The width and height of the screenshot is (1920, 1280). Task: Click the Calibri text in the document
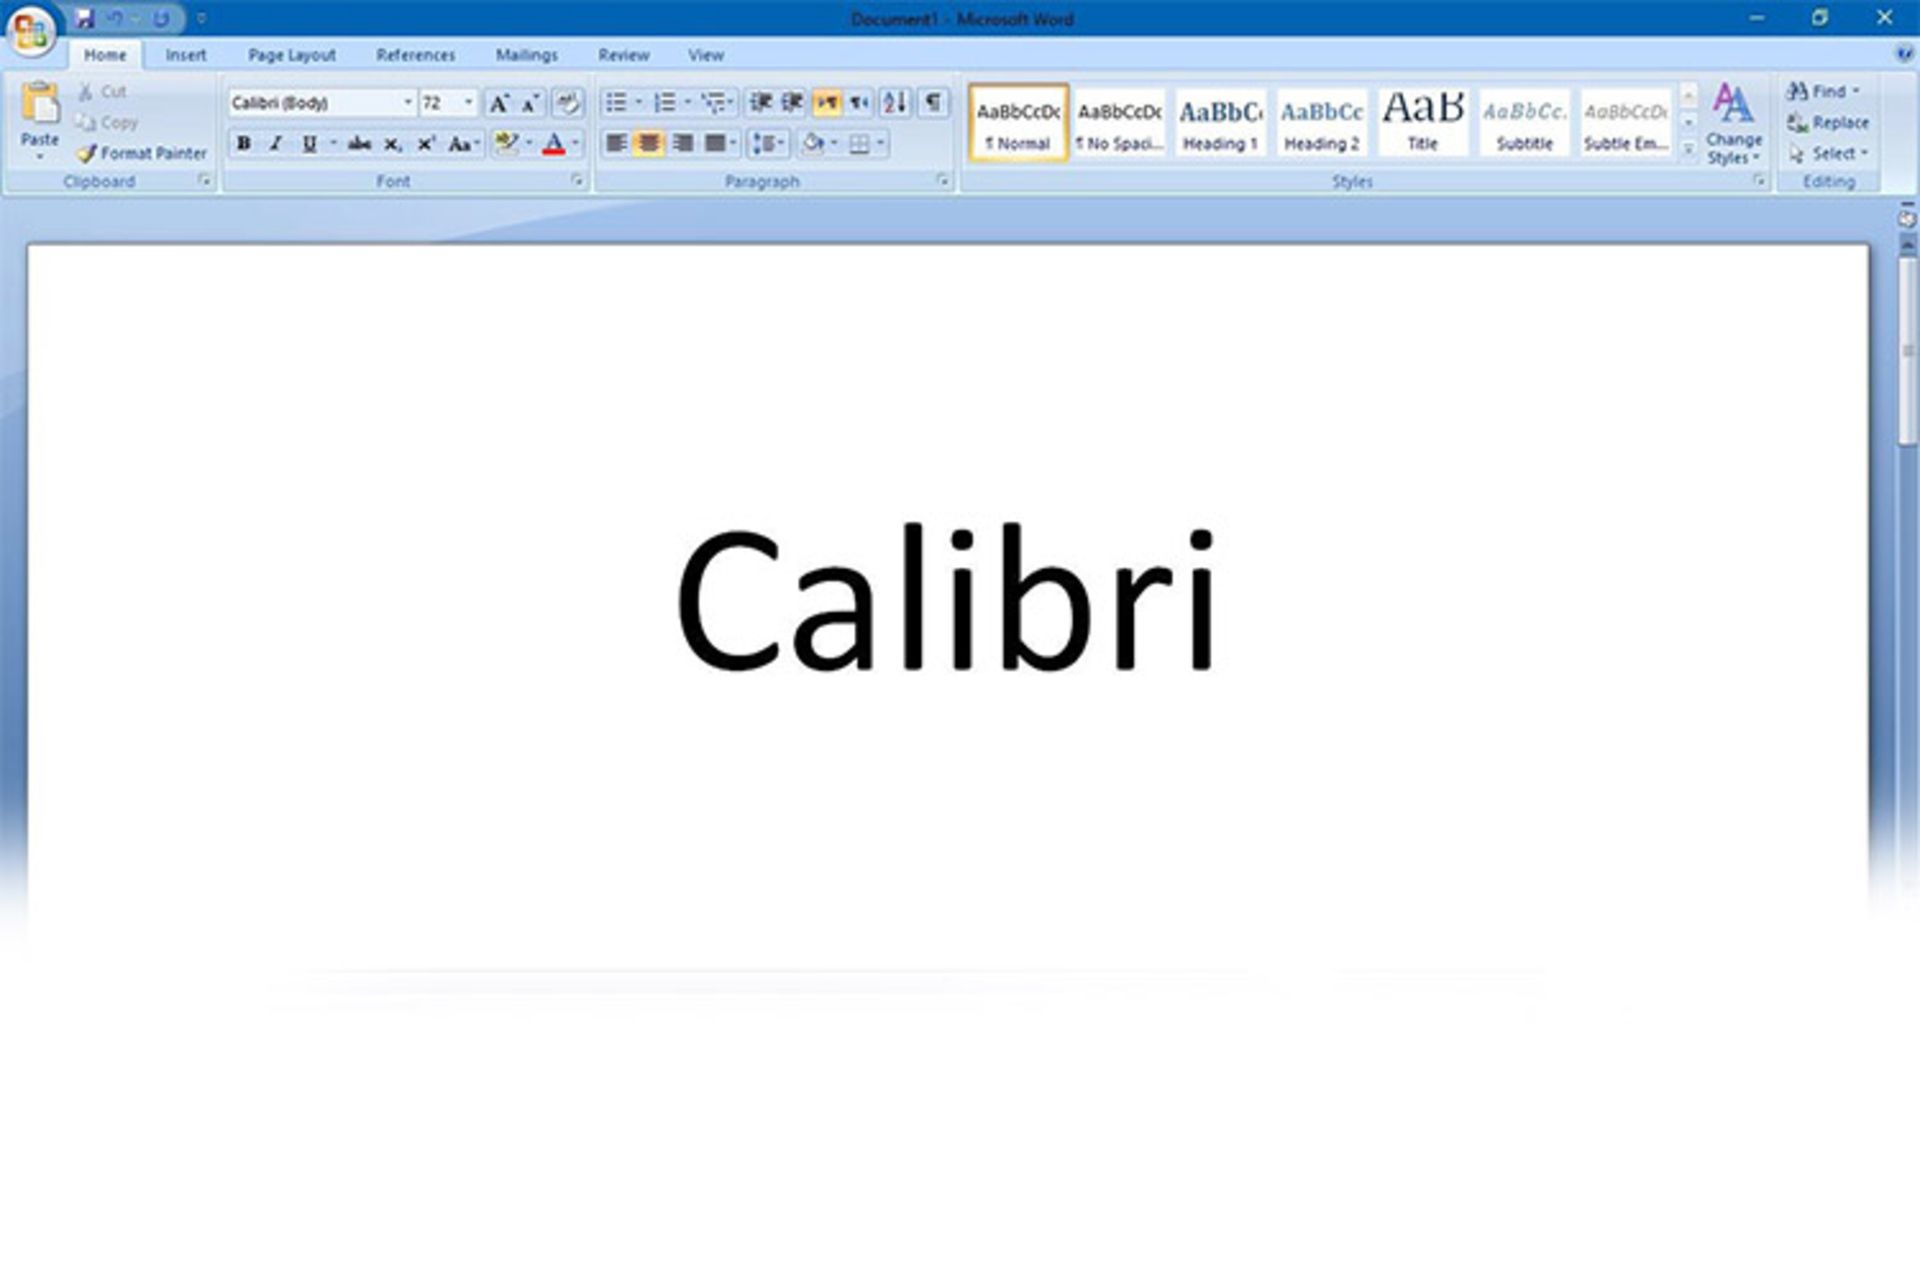point(946,599)
